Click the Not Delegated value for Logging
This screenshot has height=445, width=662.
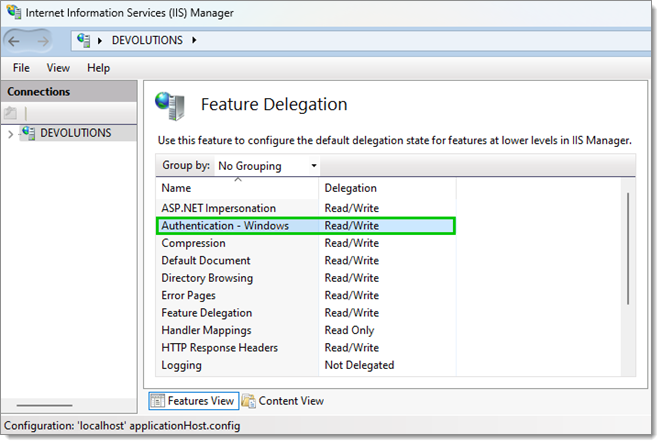point(359,365)
